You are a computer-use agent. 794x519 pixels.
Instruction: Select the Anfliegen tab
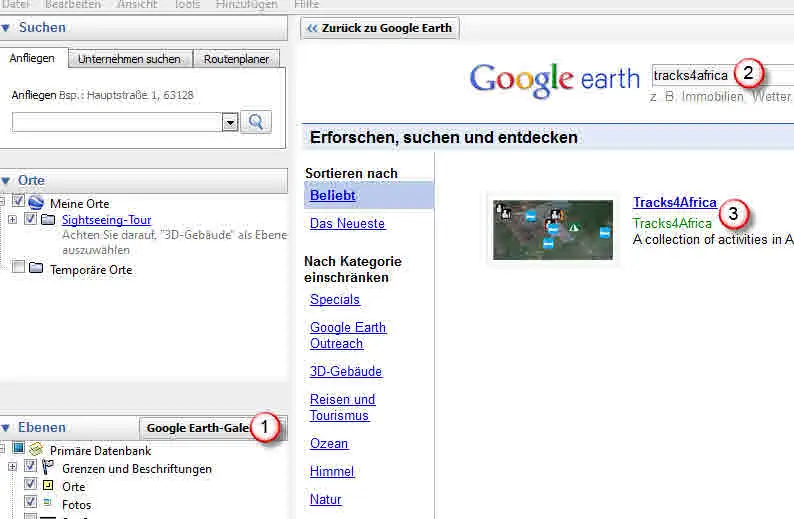(32, 58)
